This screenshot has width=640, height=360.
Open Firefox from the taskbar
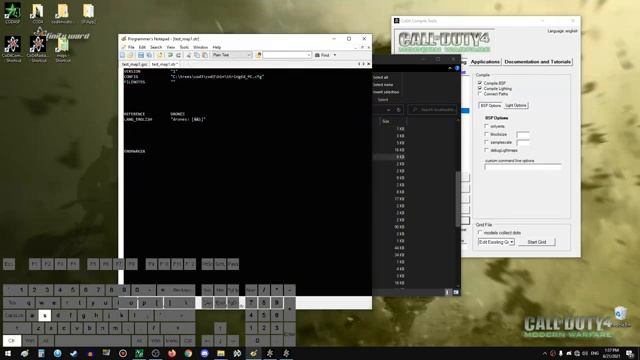point(172,353)
